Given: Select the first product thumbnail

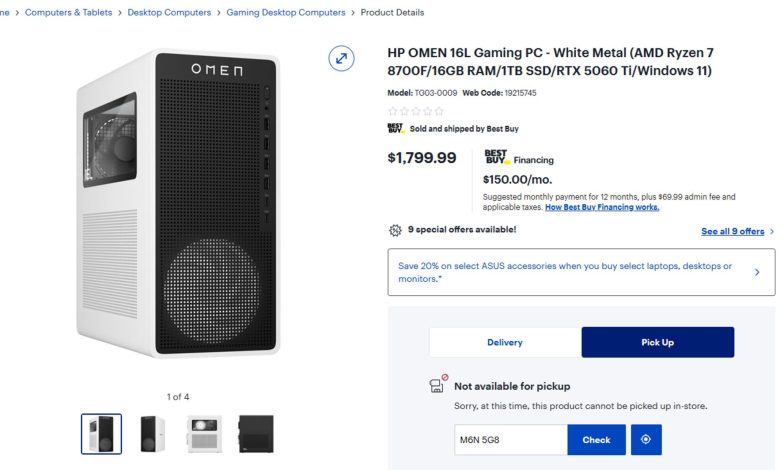Looking at the screenshot, I should (x=101, y=434).
